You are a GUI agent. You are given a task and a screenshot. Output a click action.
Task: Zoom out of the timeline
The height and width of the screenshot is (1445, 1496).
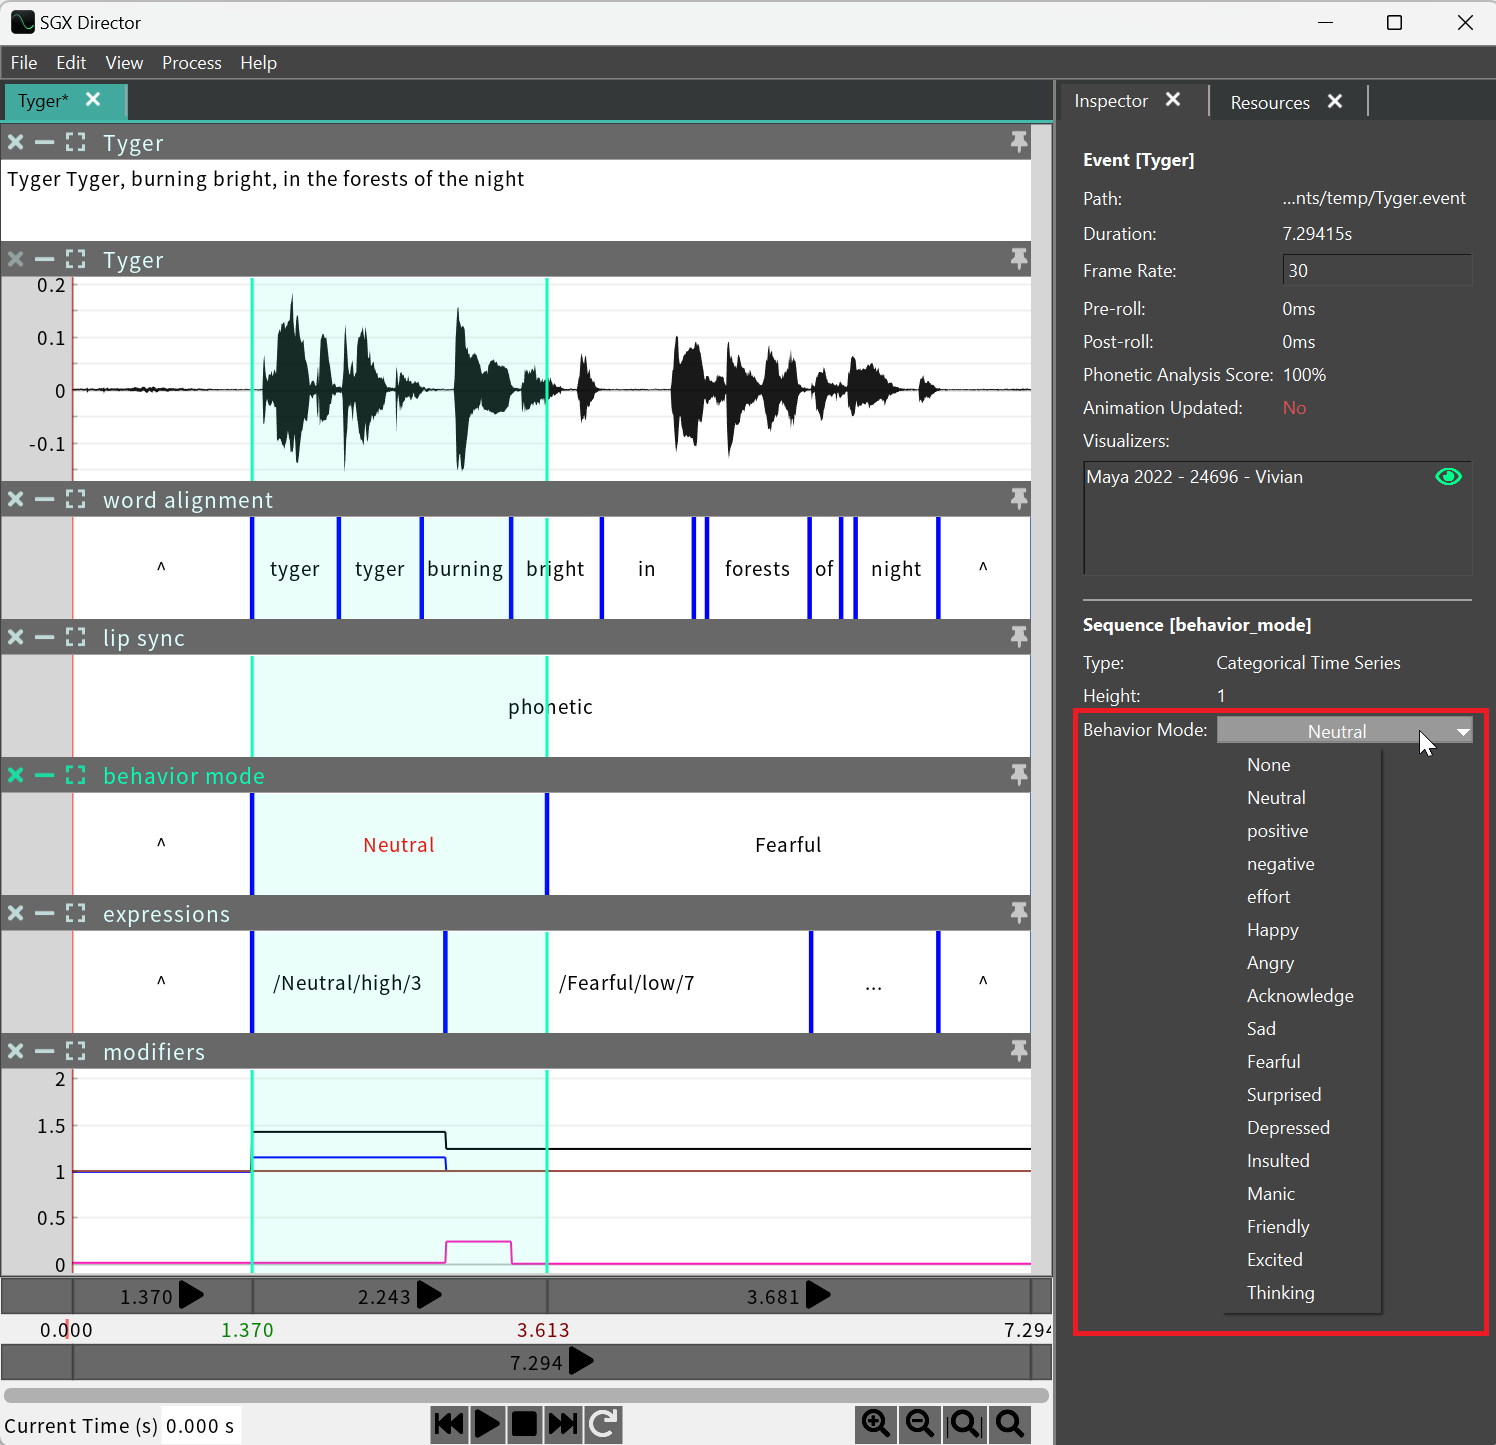click(920, 1423)
